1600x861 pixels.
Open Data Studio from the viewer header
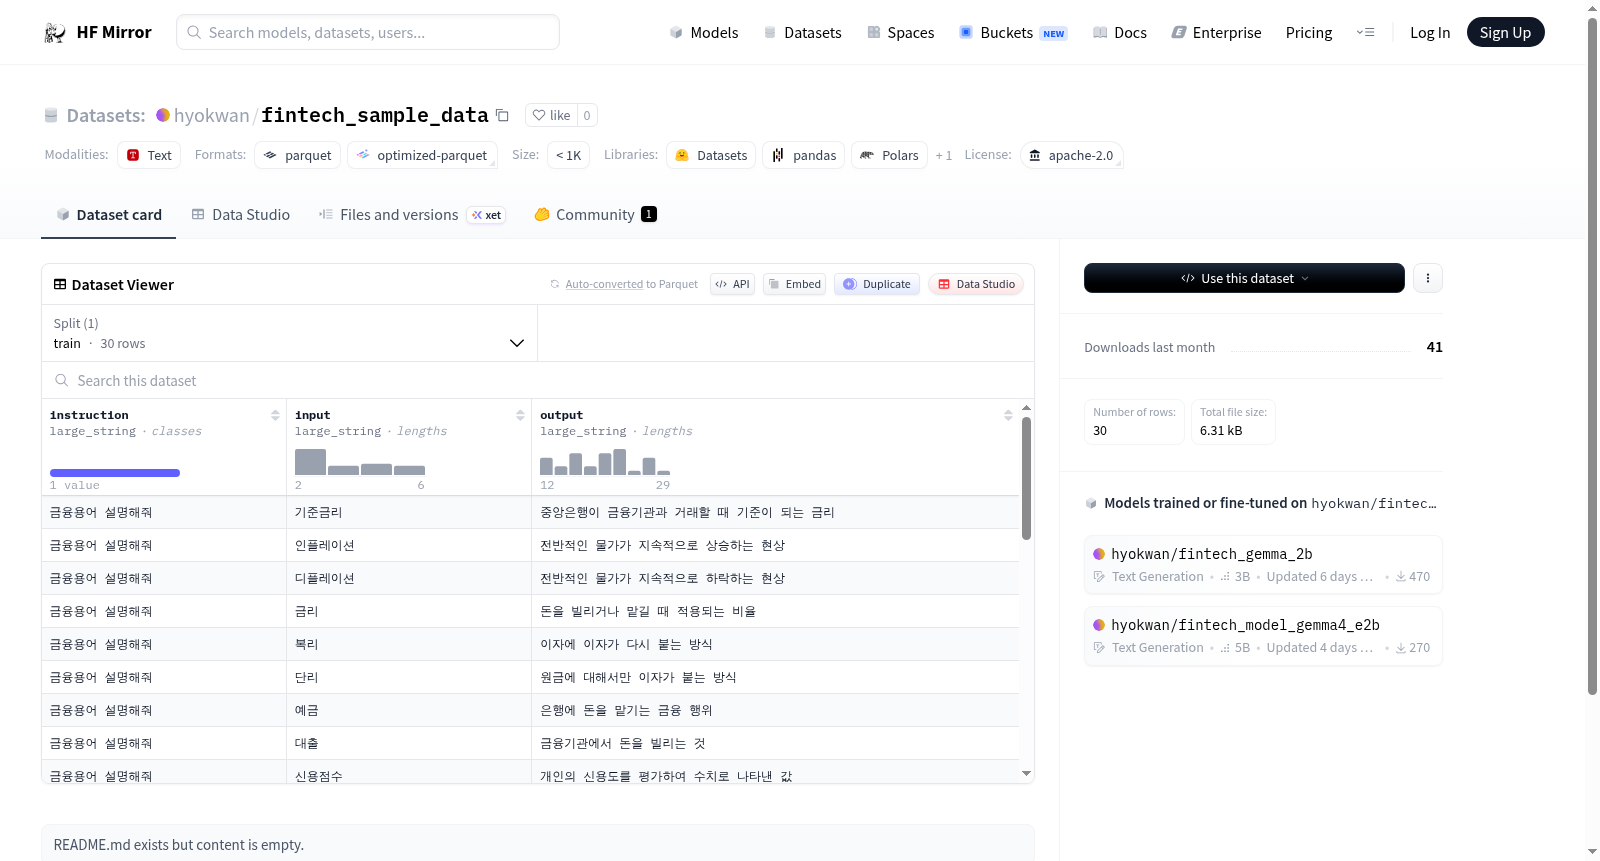click(x=976, y=284)
